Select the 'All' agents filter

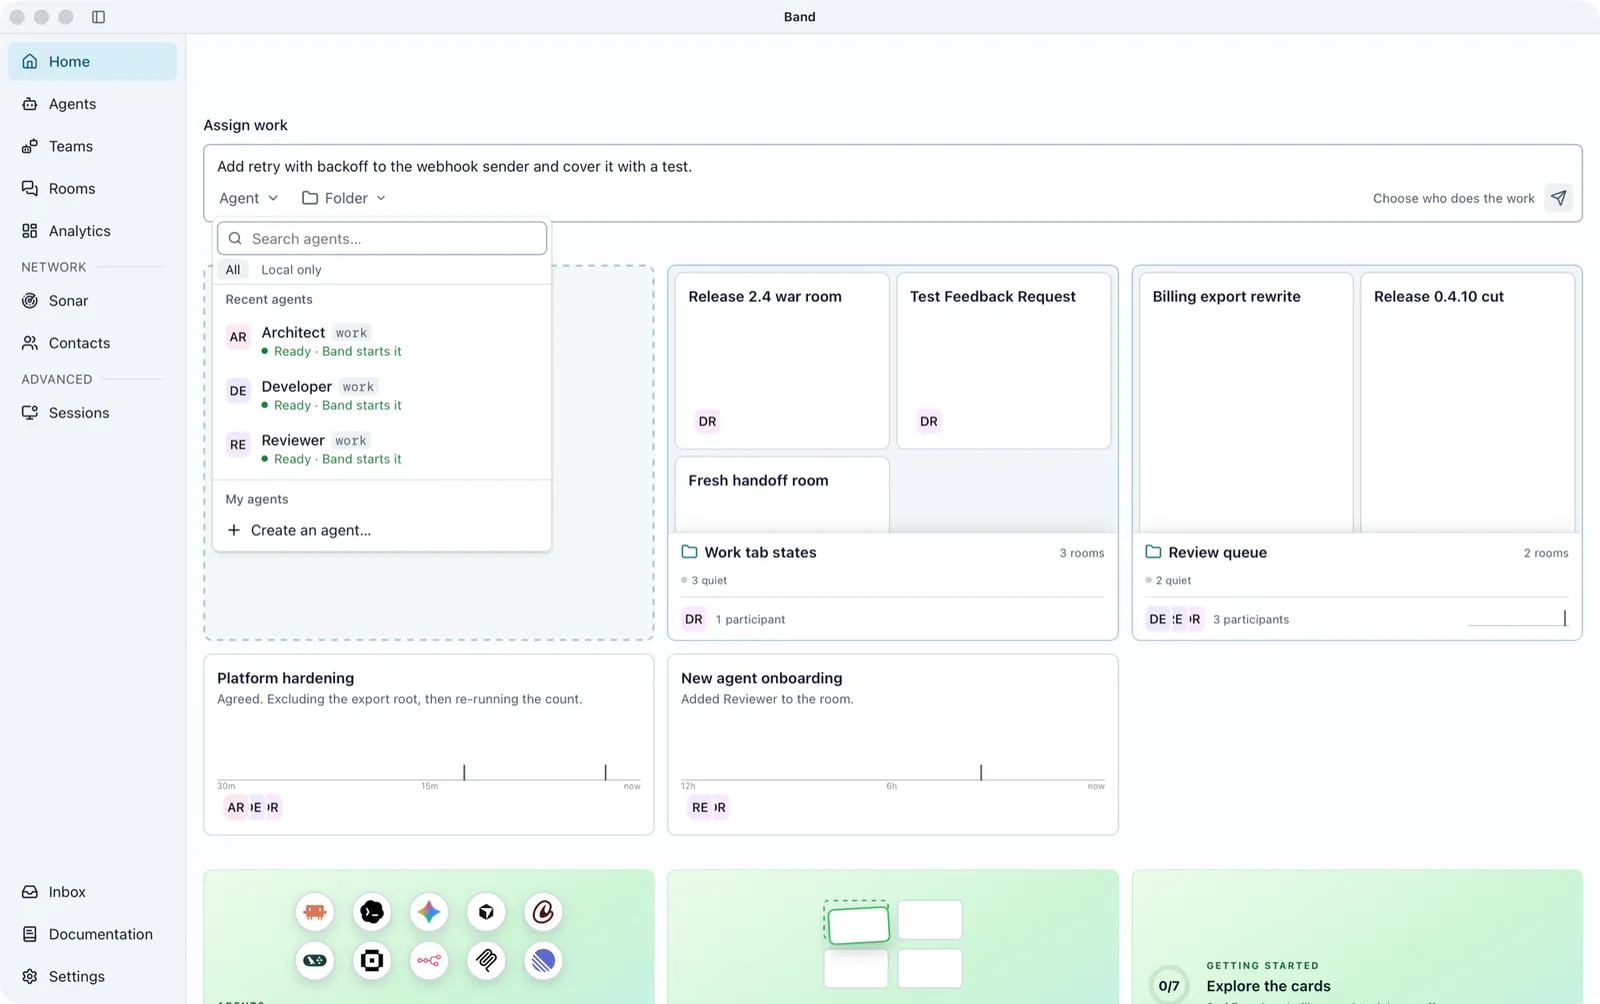(x=233, y=270)
